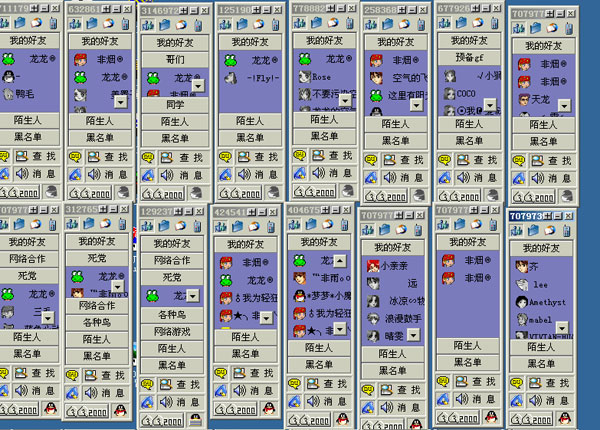Click the first toolbar chart icon in window 258368
This screenshot has height=430, width=600.
(371, 25)
